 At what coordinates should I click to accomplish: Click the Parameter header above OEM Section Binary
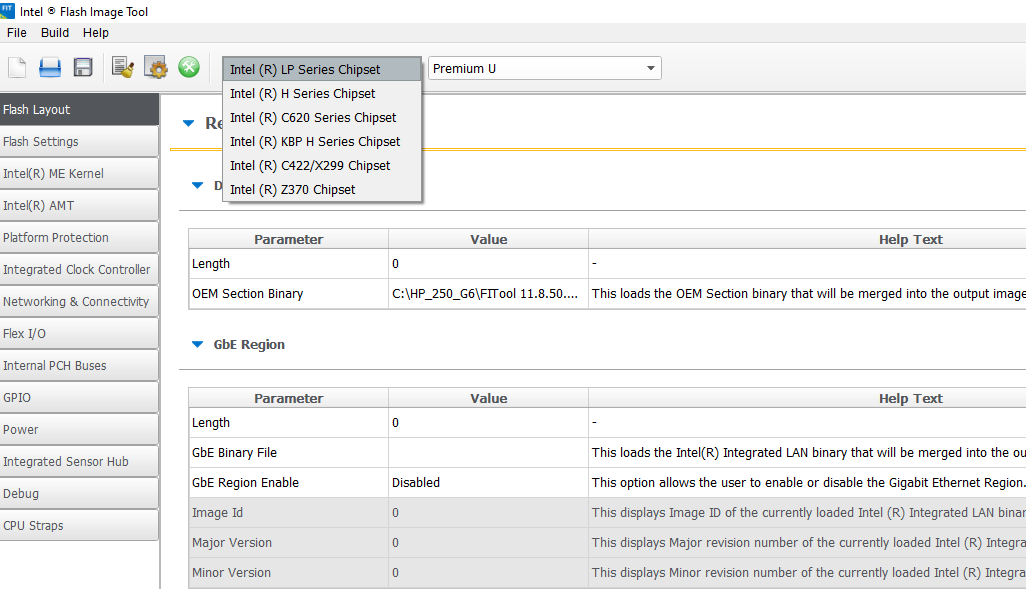coord(289,240)
